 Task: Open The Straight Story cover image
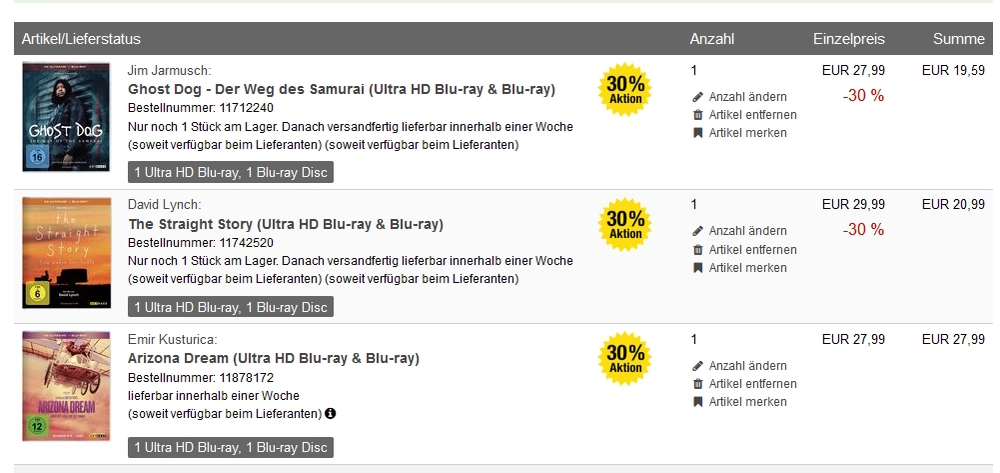(66, 253)
